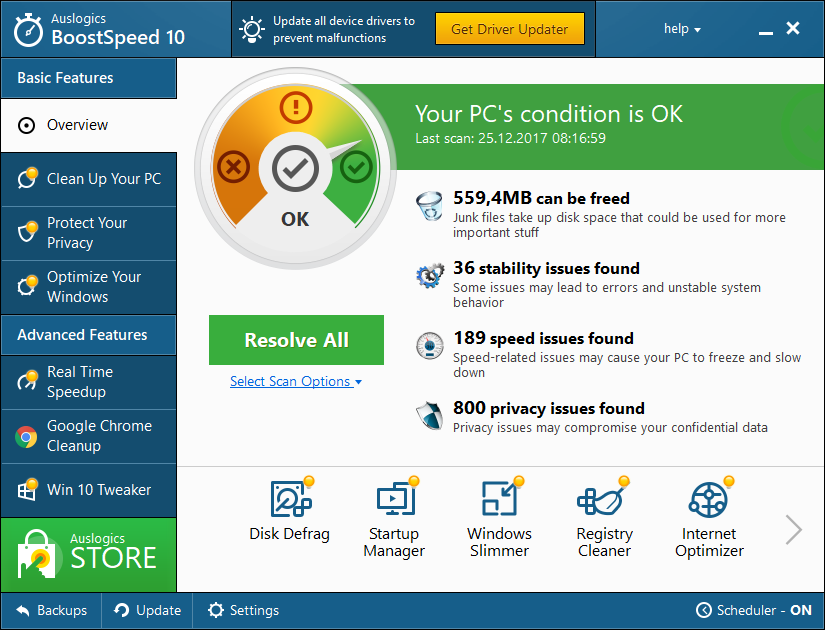The height and width of the screenshot is (630, 825).
Task: Click the Basic Features header
Action: pos(88,78)
